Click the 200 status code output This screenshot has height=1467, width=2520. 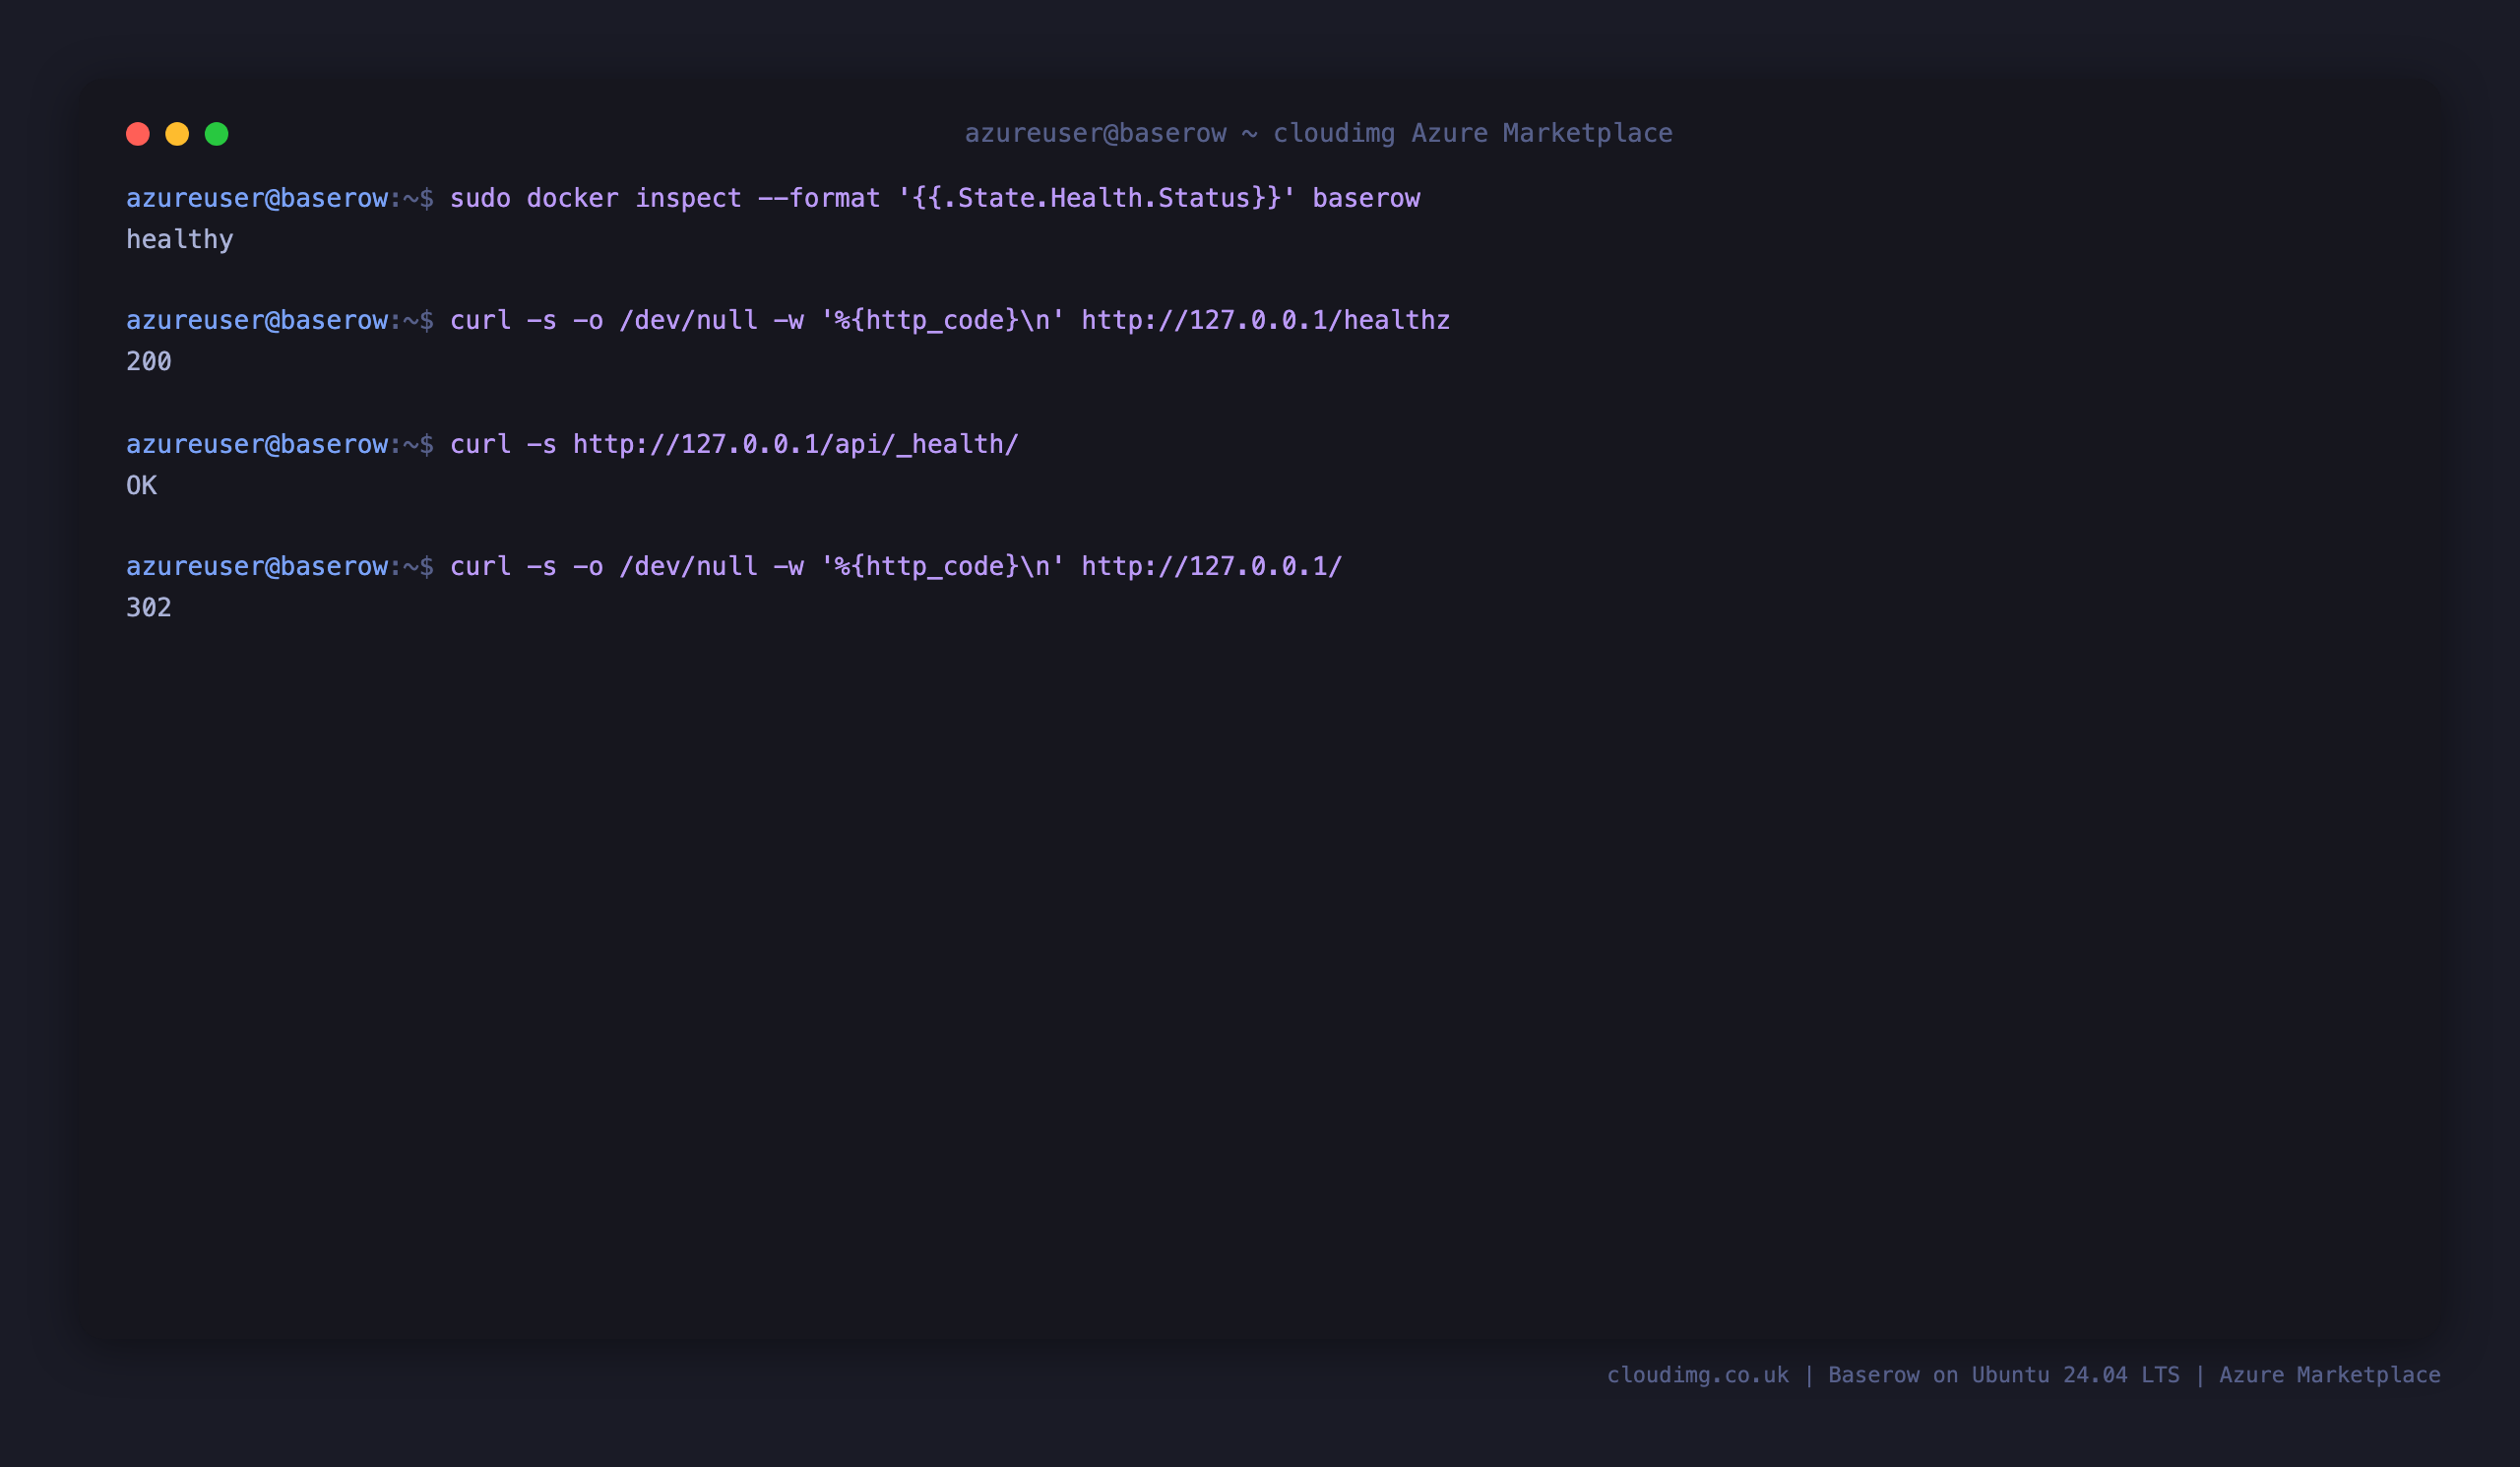click(149, 362)
